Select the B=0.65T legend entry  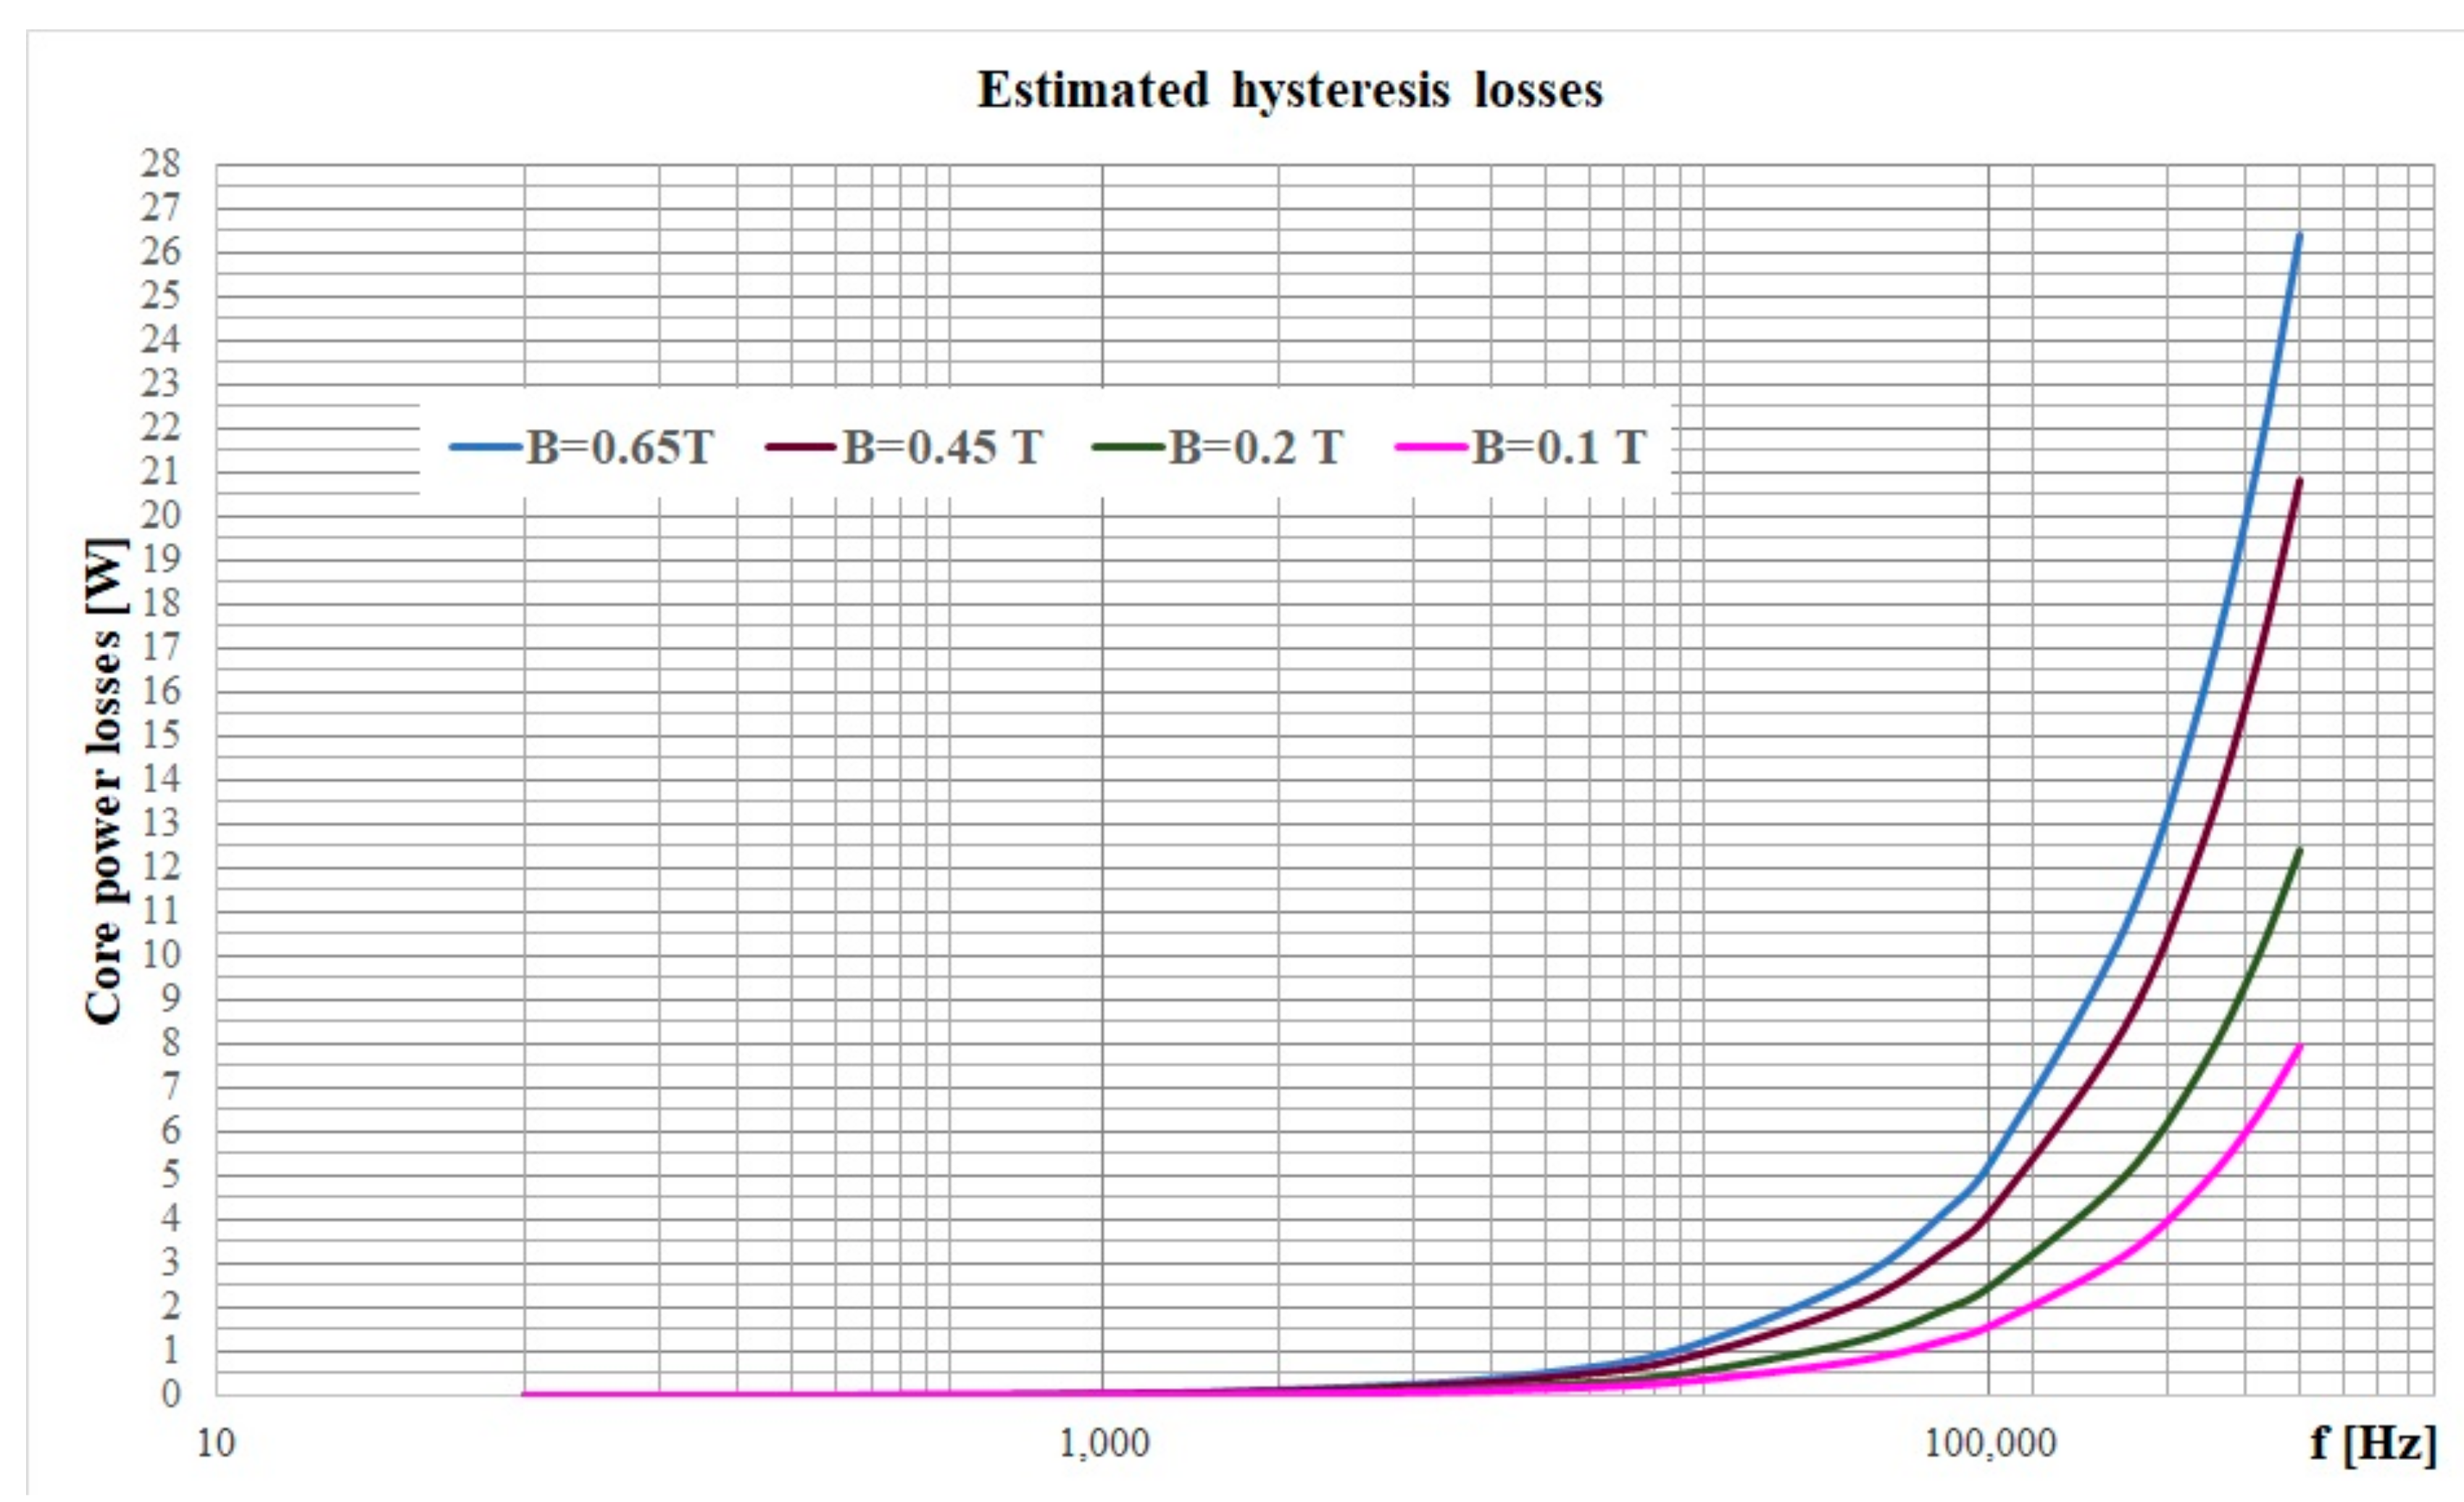click(x=620, y=447)
